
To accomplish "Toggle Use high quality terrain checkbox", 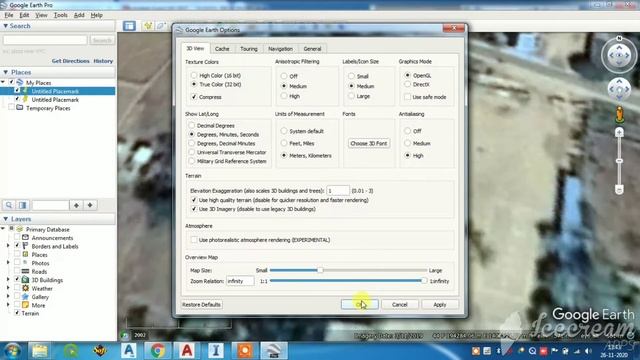I will point(194,200).
